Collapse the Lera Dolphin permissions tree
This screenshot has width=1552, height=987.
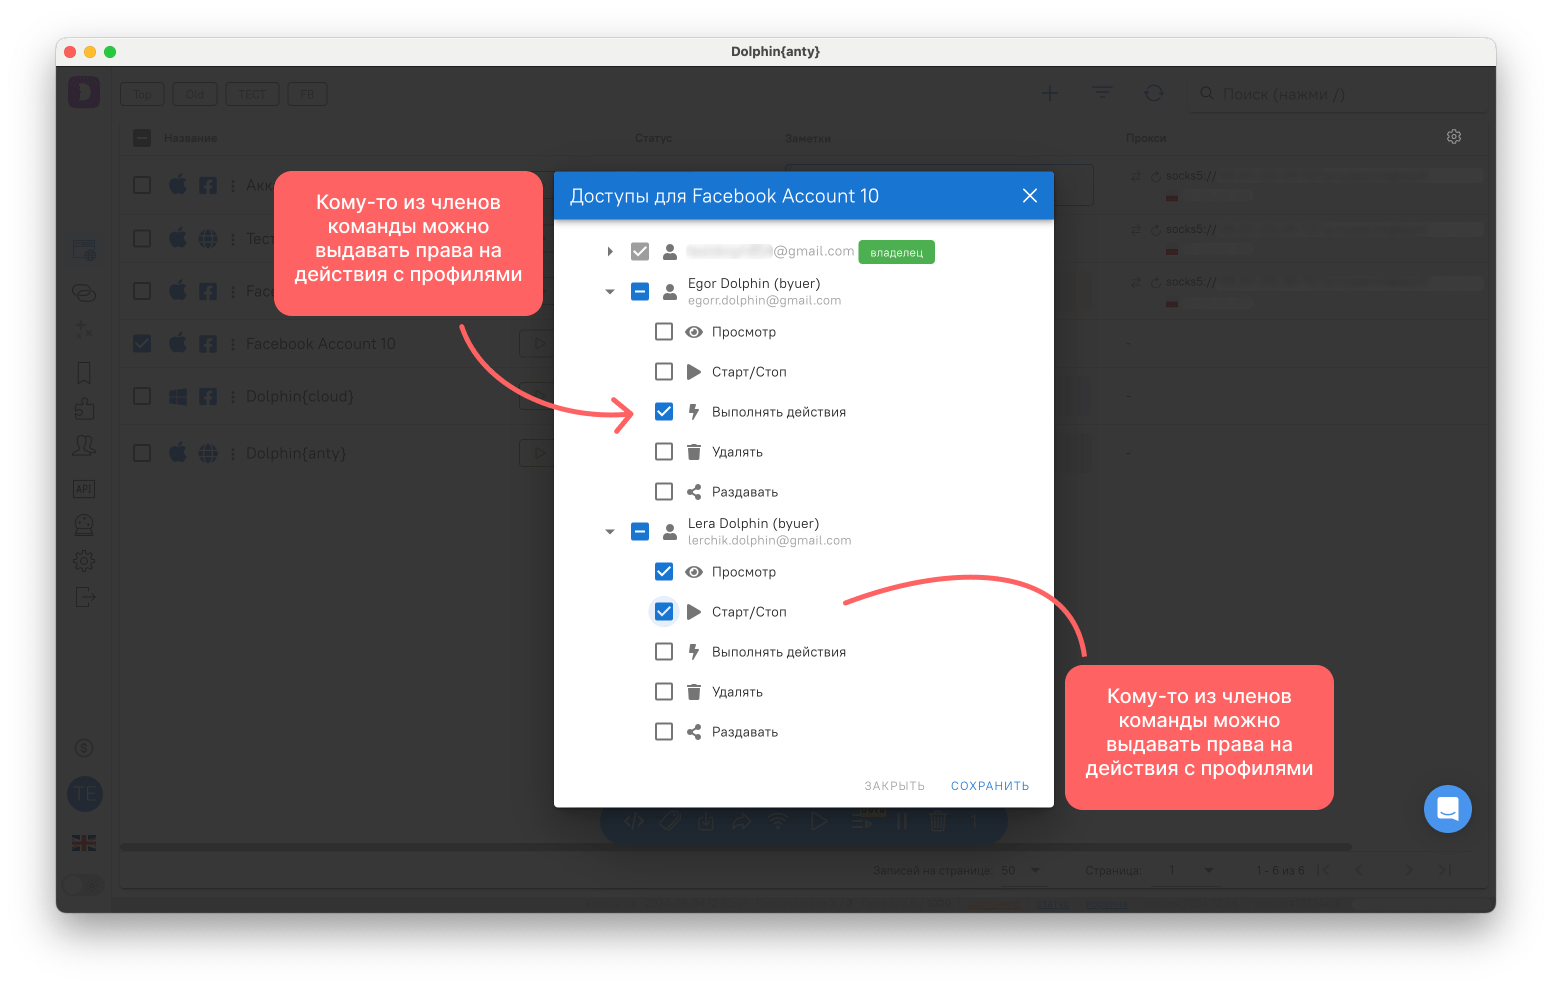[x=610, y=532]
